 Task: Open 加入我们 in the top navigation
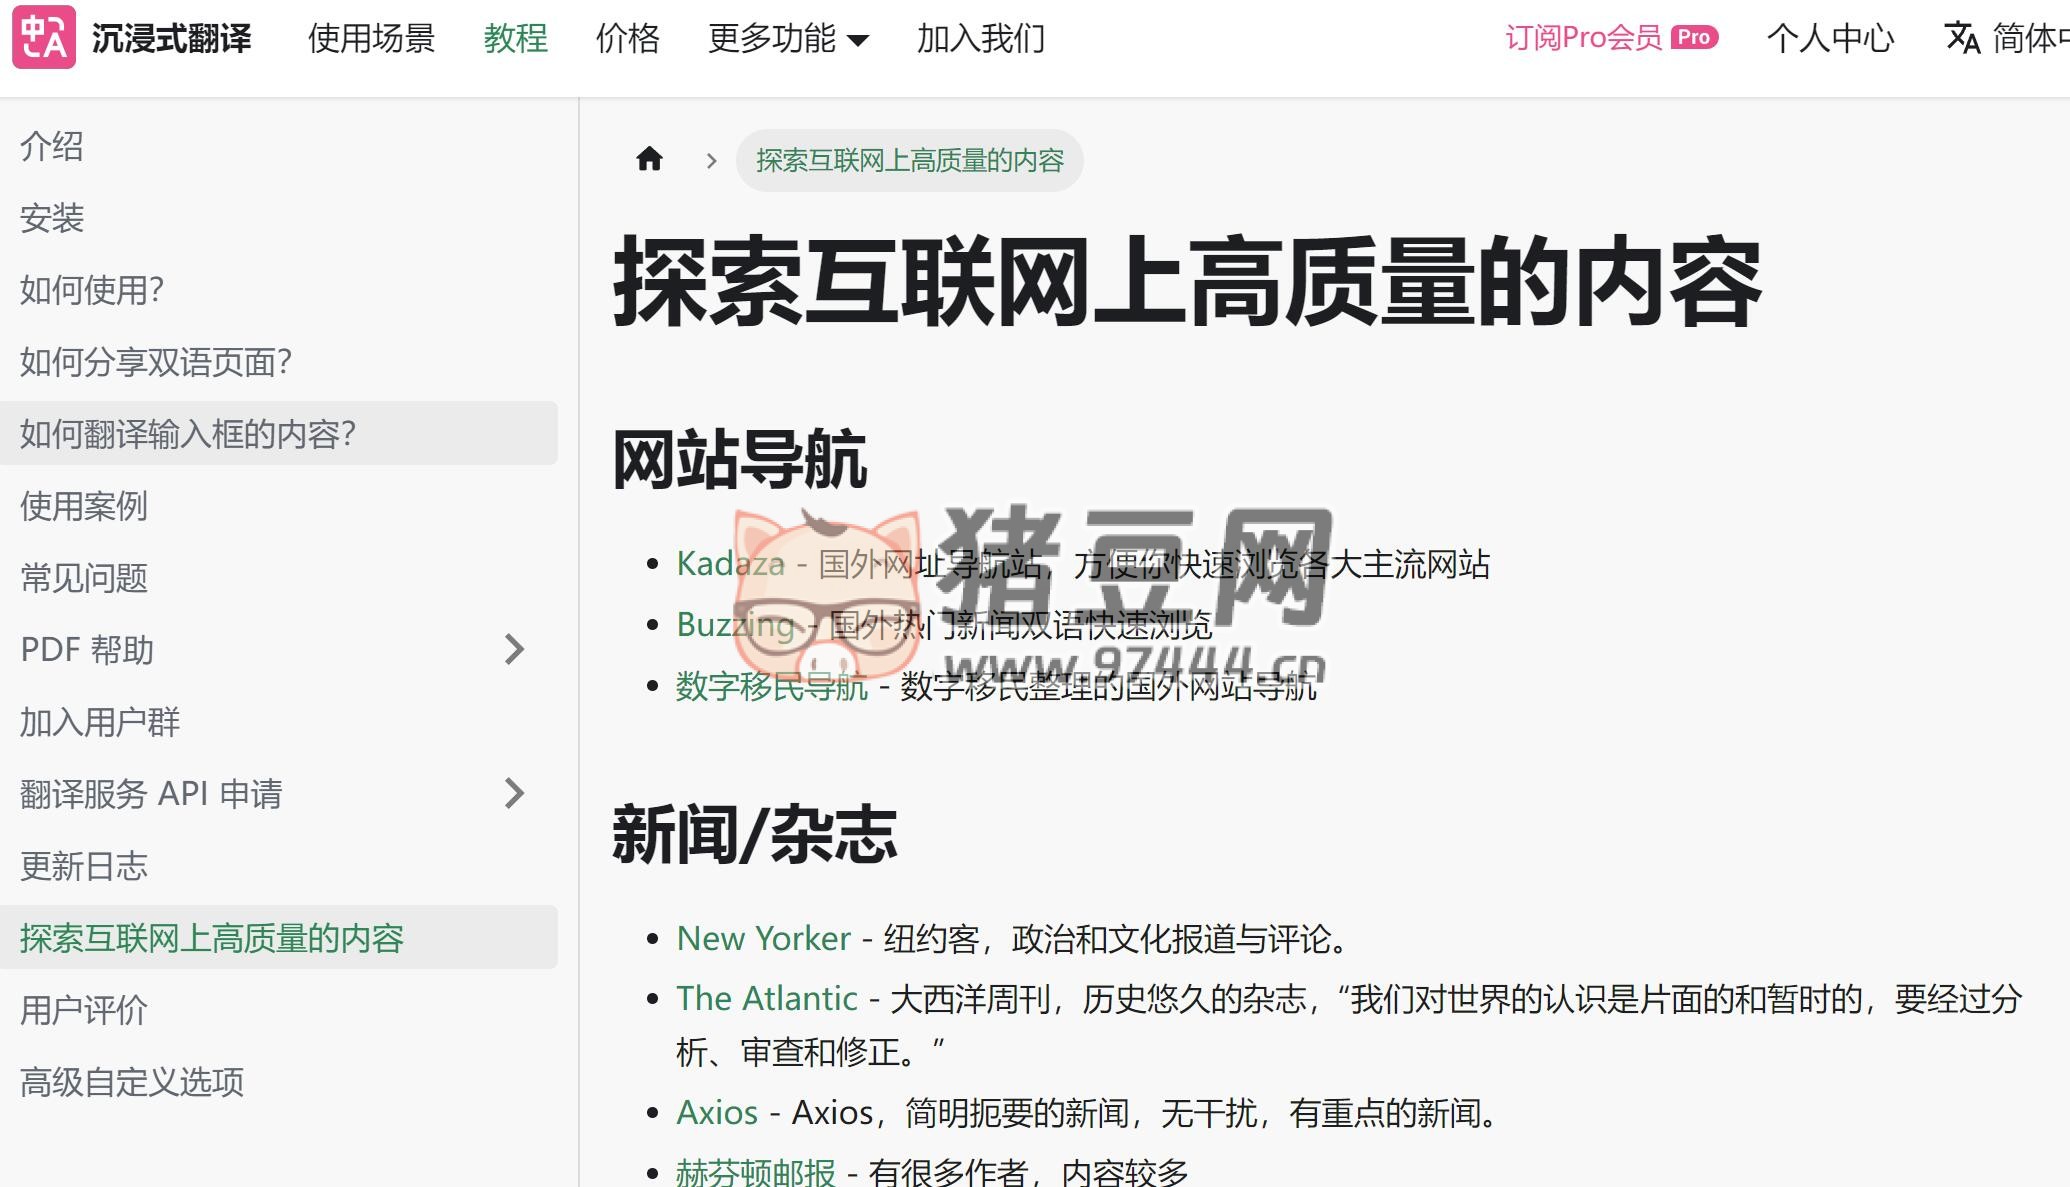(981, 39)
